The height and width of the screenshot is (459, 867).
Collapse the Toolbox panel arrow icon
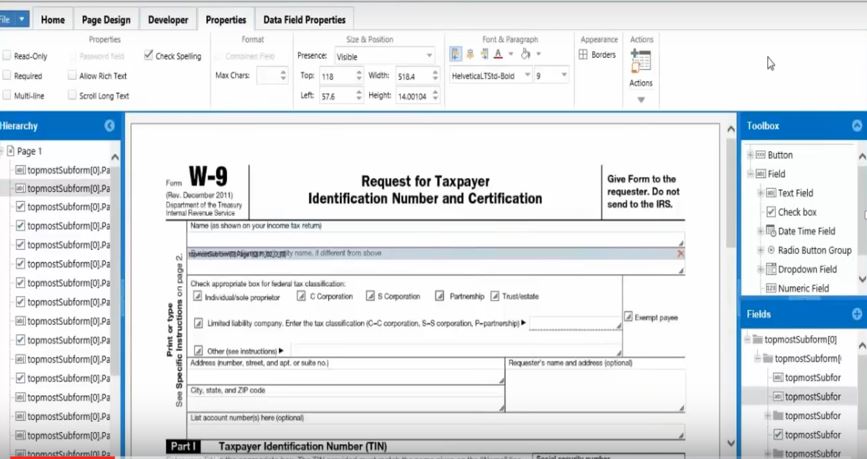(857, 126)
